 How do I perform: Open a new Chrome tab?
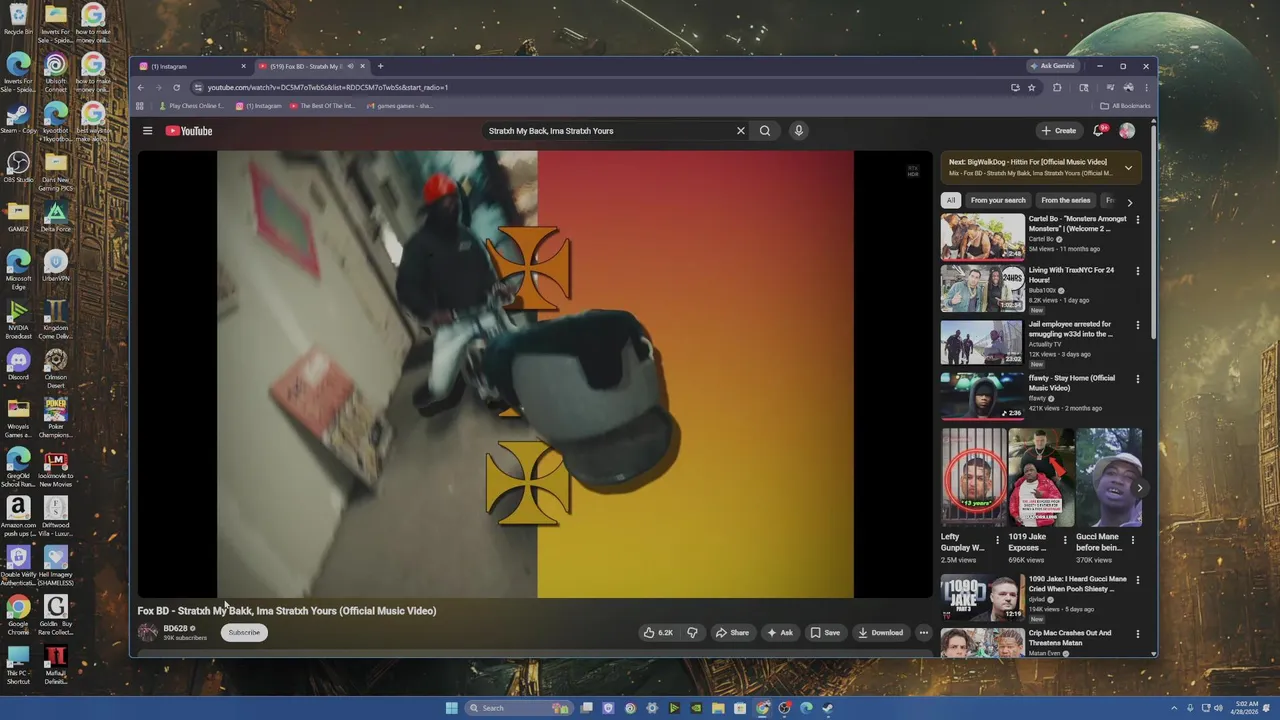pyautogui.click(x=380, y=66)
